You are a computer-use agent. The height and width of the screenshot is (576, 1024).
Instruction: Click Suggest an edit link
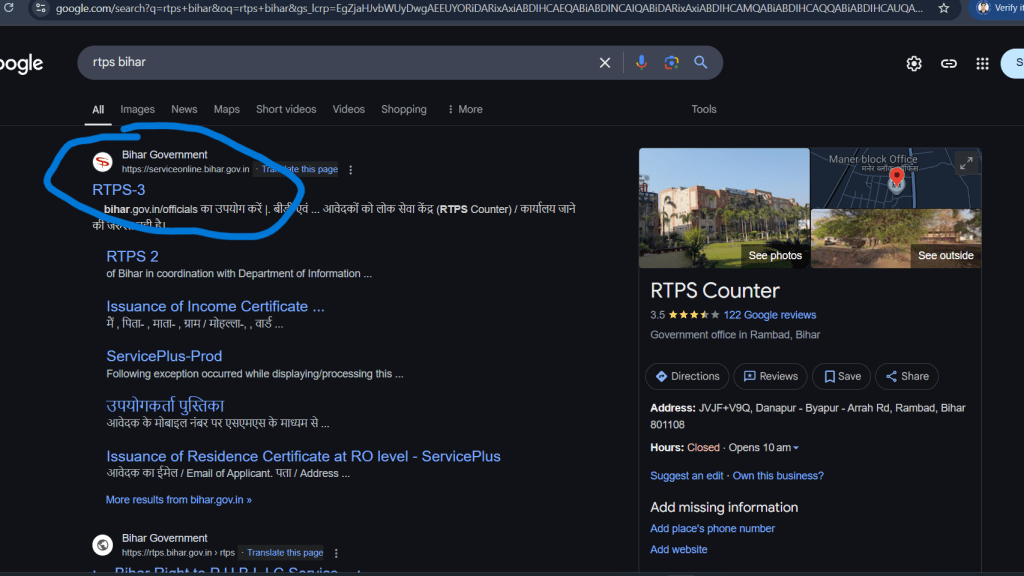pyautogui.click(x=686, y=475)
